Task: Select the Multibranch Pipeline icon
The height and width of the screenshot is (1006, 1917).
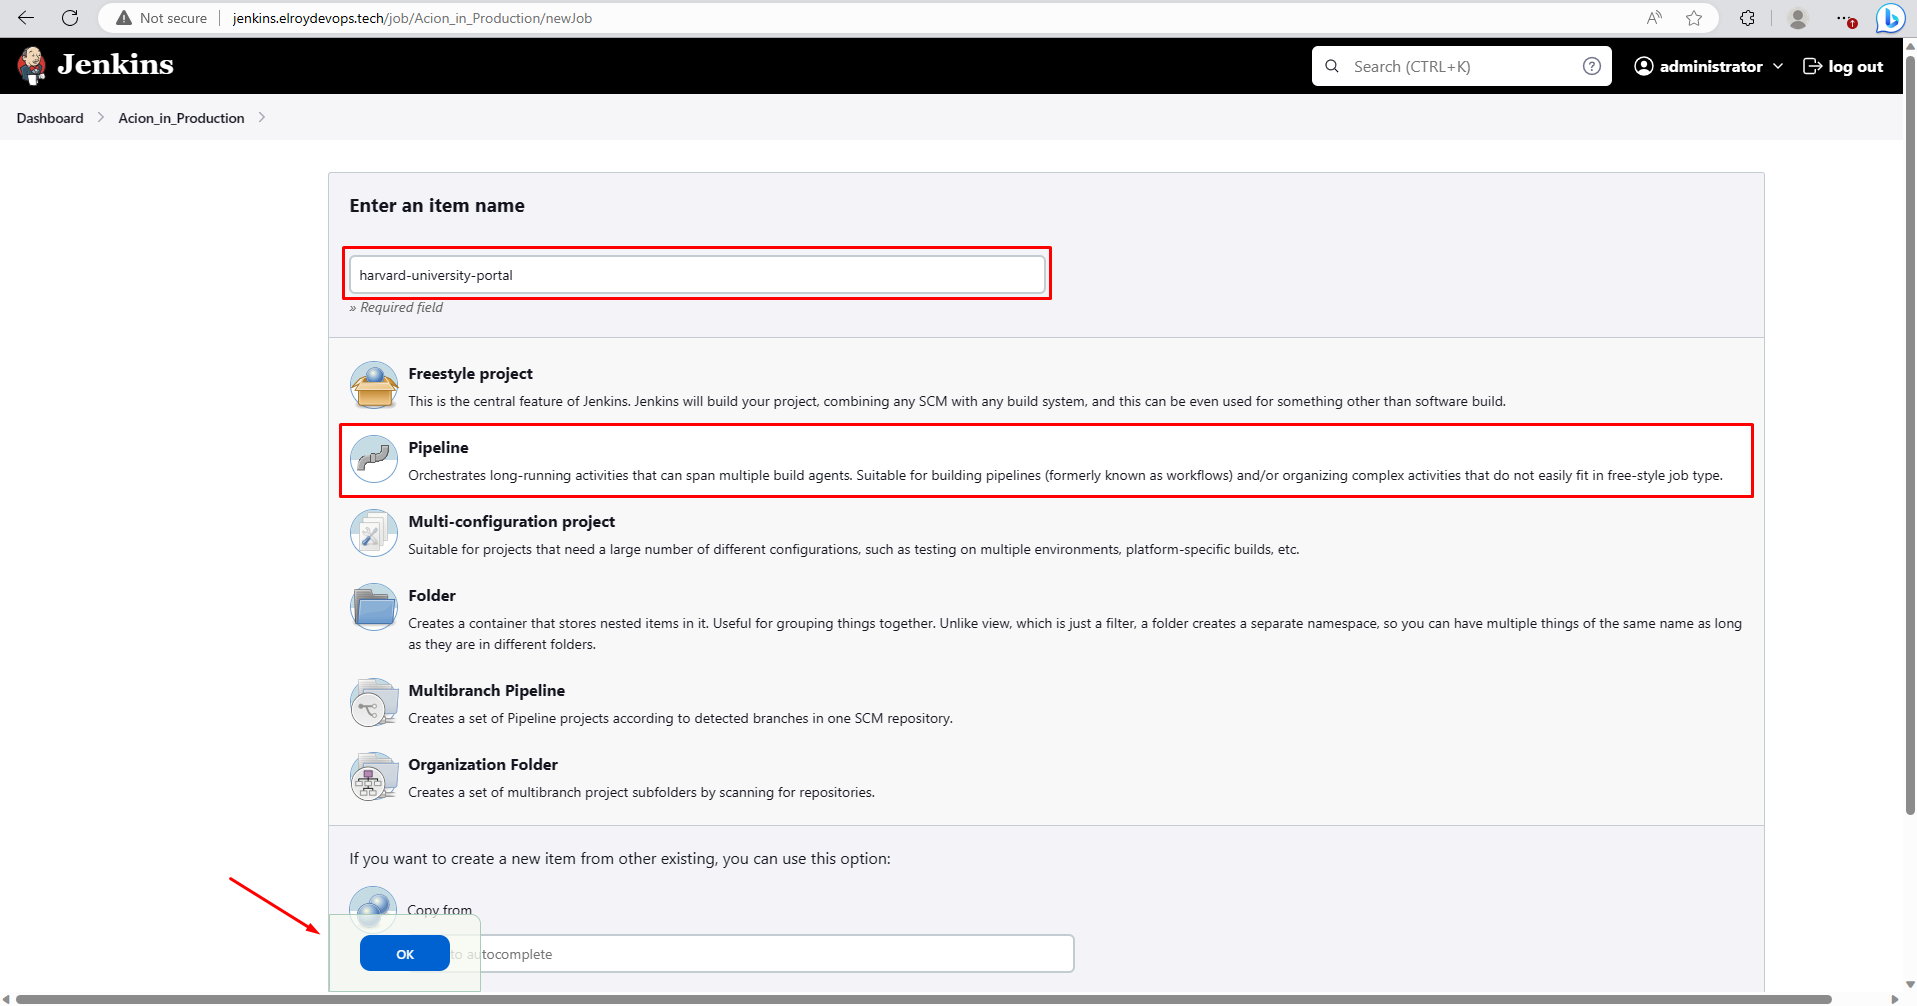Action: coord(374,702)
